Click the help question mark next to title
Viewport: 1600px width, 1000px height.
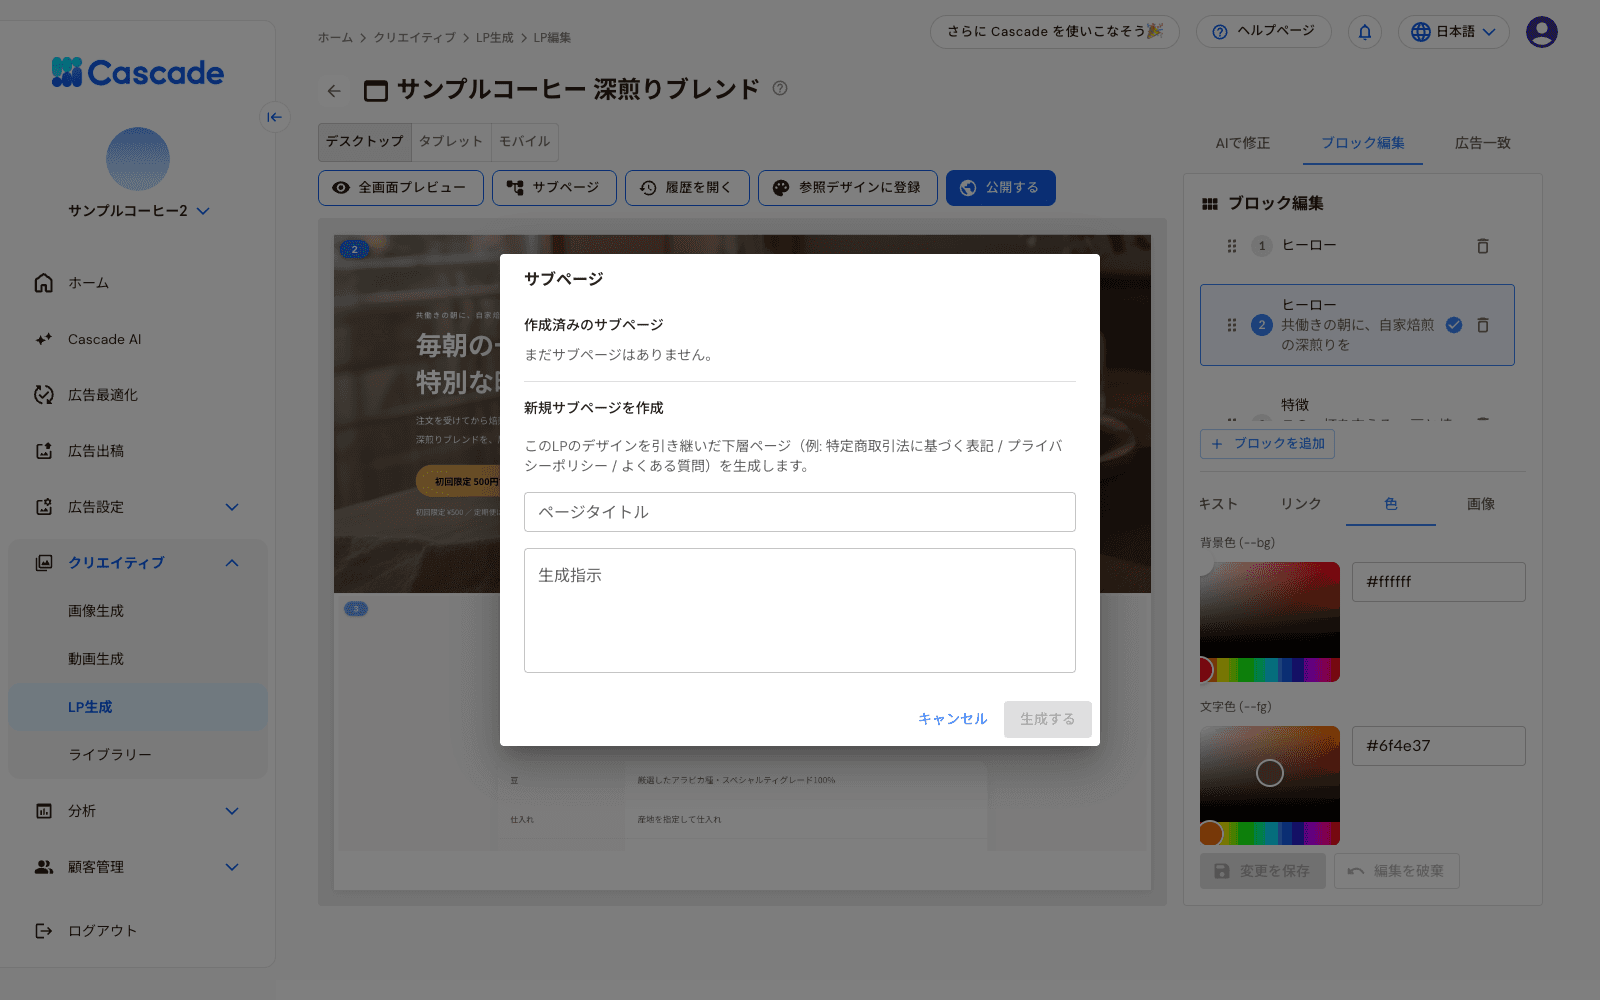[x=780, y=88]
